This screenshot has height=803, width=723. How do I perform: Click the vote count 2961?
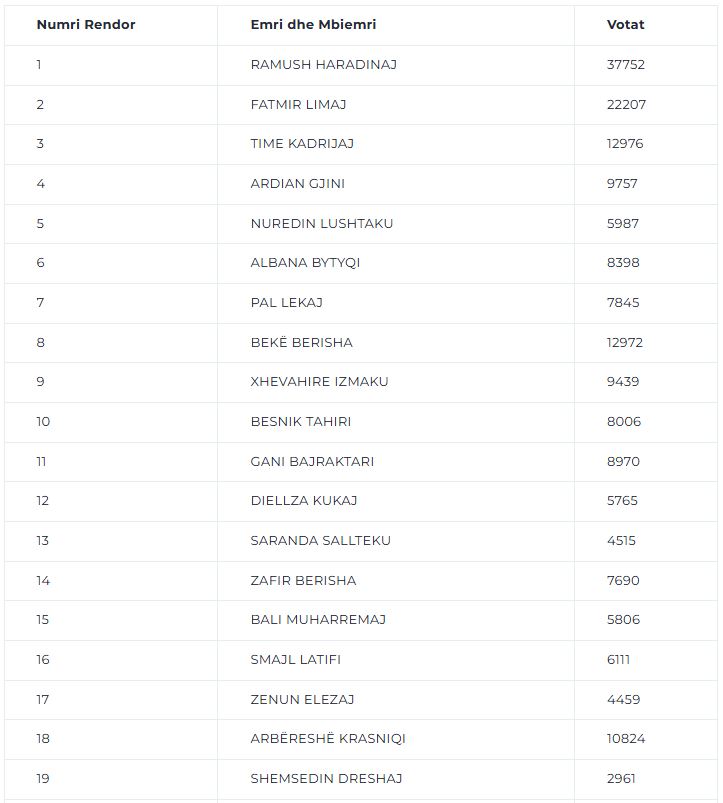coord(621,777)
